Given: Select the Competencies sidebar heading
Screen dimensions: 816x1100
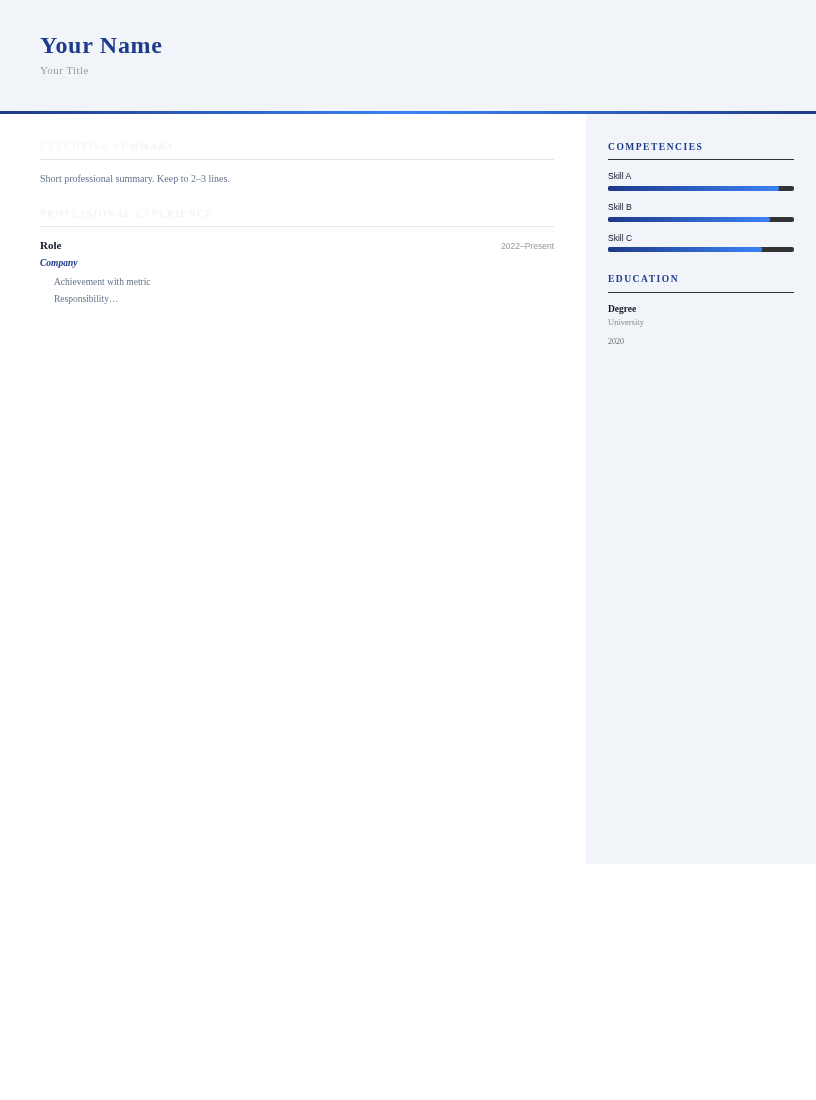Looking at the screenshot, I should (655, 147).
